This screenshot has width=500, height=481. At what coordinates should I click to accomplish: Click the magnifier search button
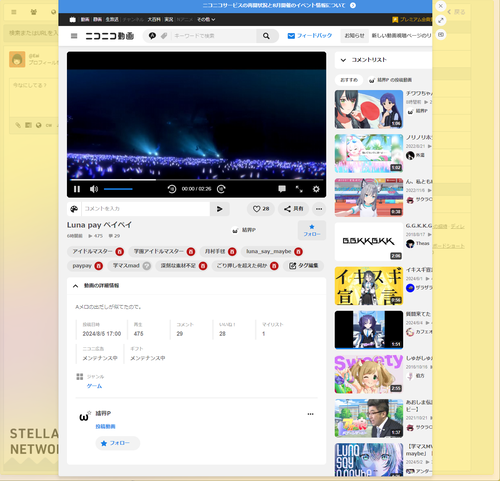tap(266, 36)
